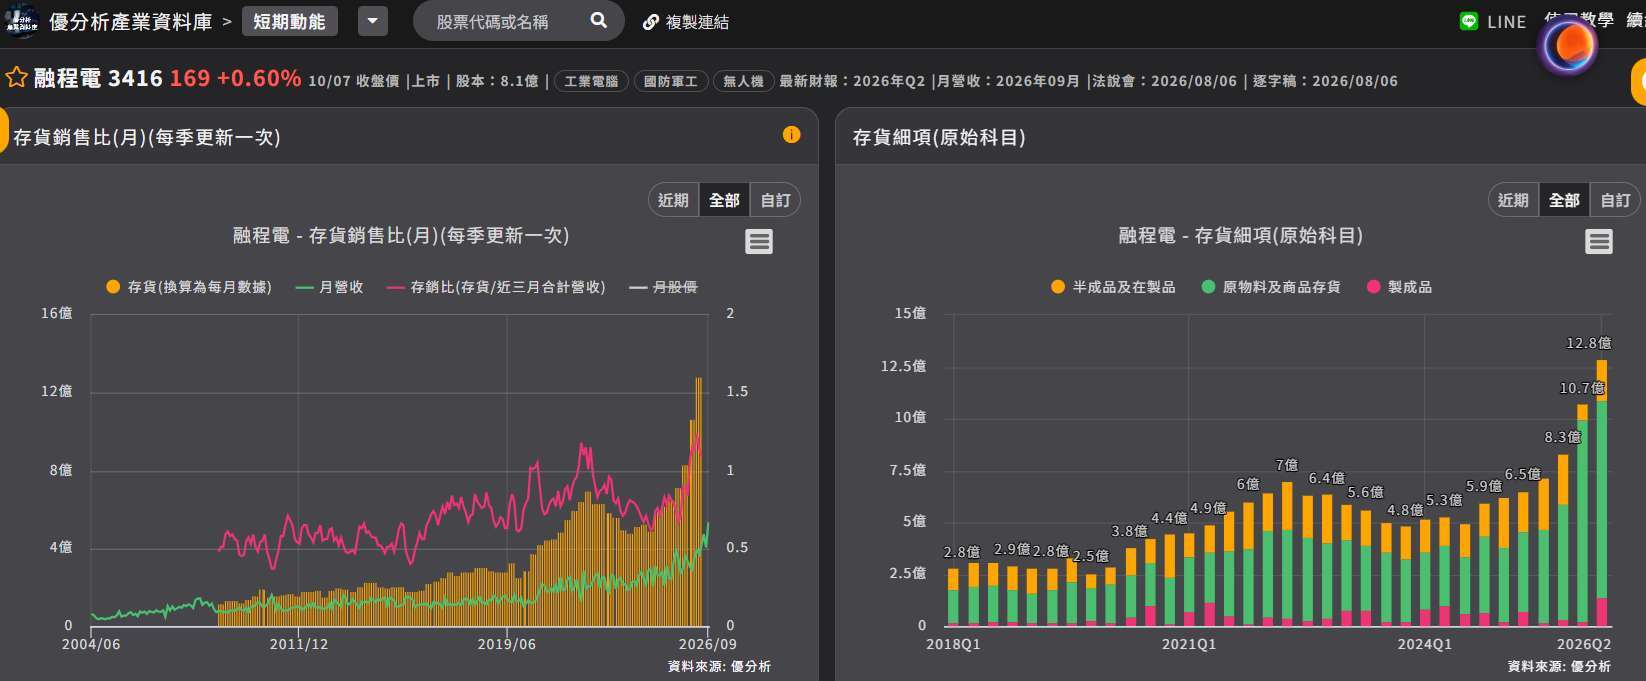Open the 工業電腦 tag
Screen dimensions: 1646x681
[x=591, y=81]
